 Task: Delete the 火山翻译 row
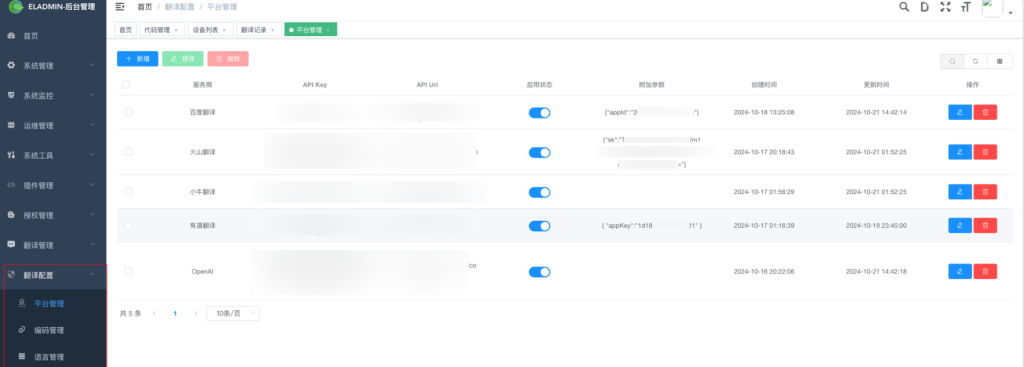[985, 152]
